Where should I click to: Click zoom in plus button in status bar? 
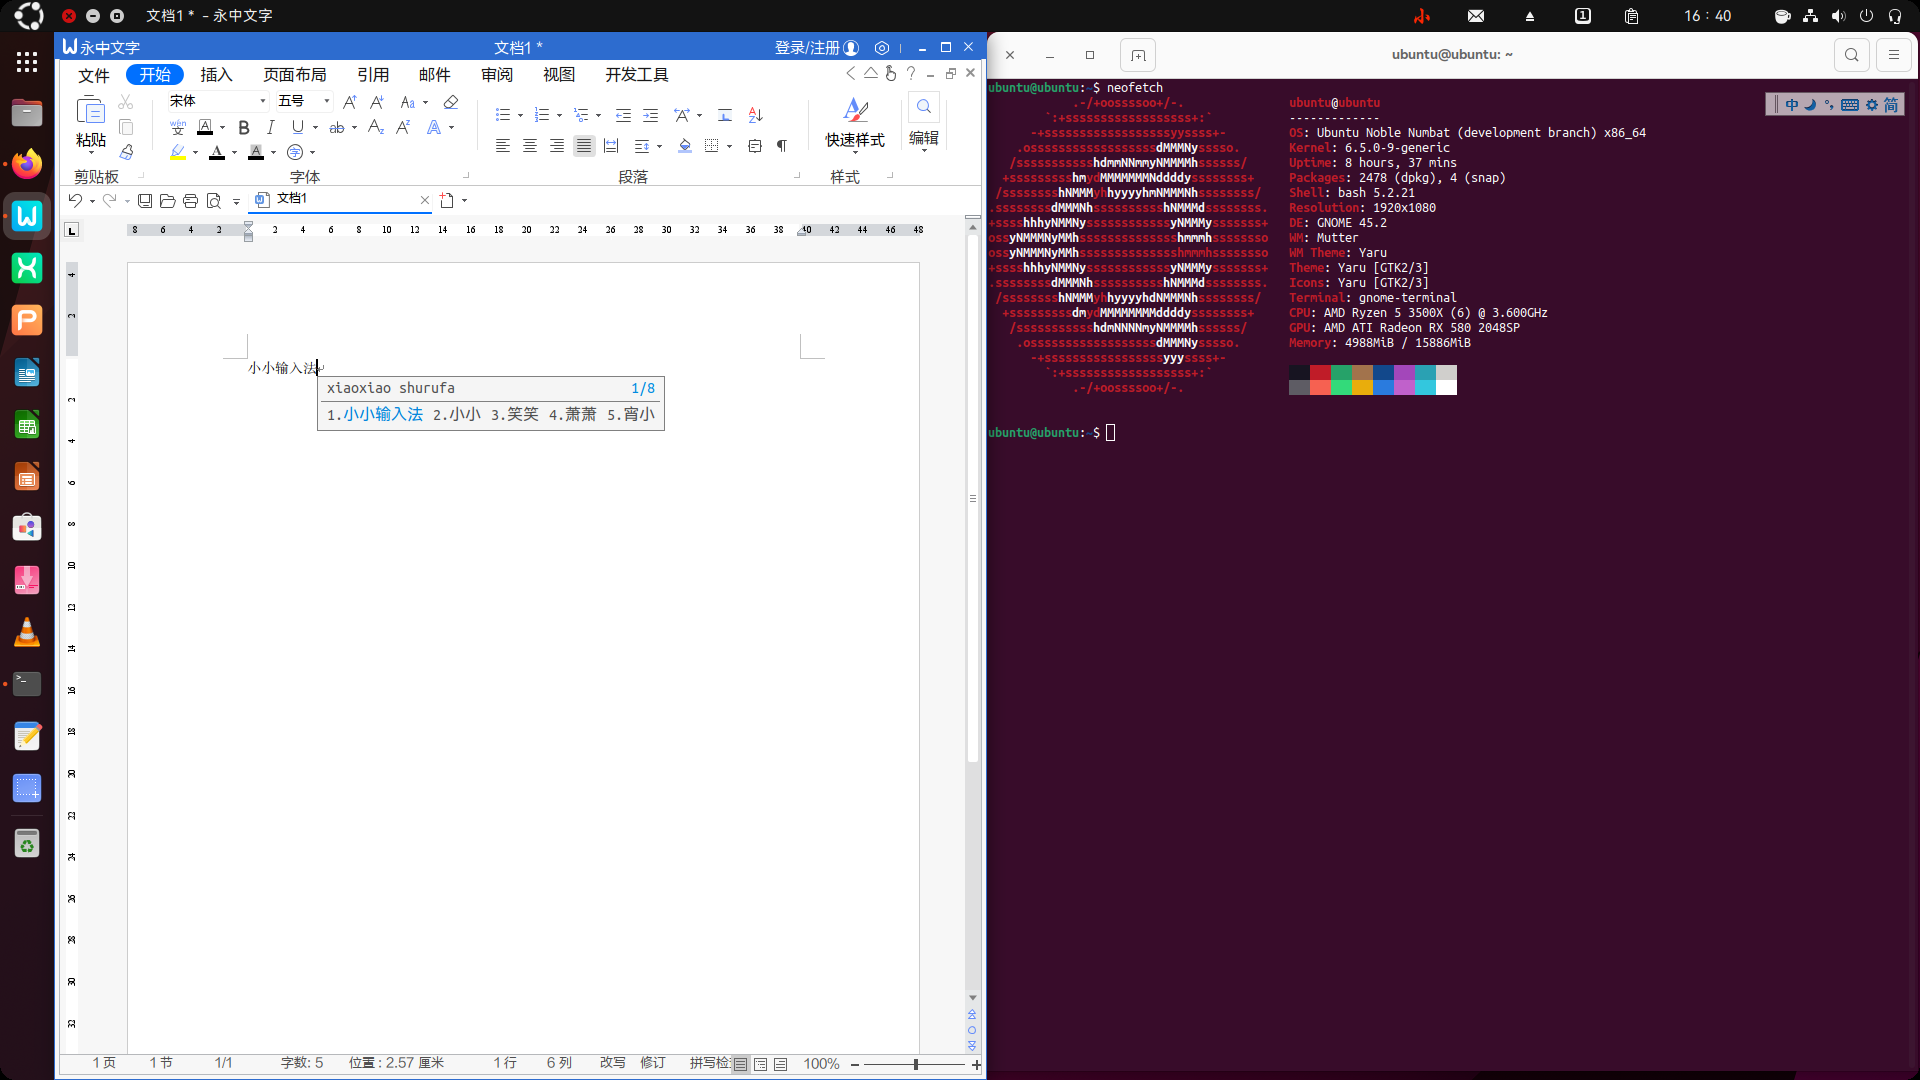point(976,1064)
